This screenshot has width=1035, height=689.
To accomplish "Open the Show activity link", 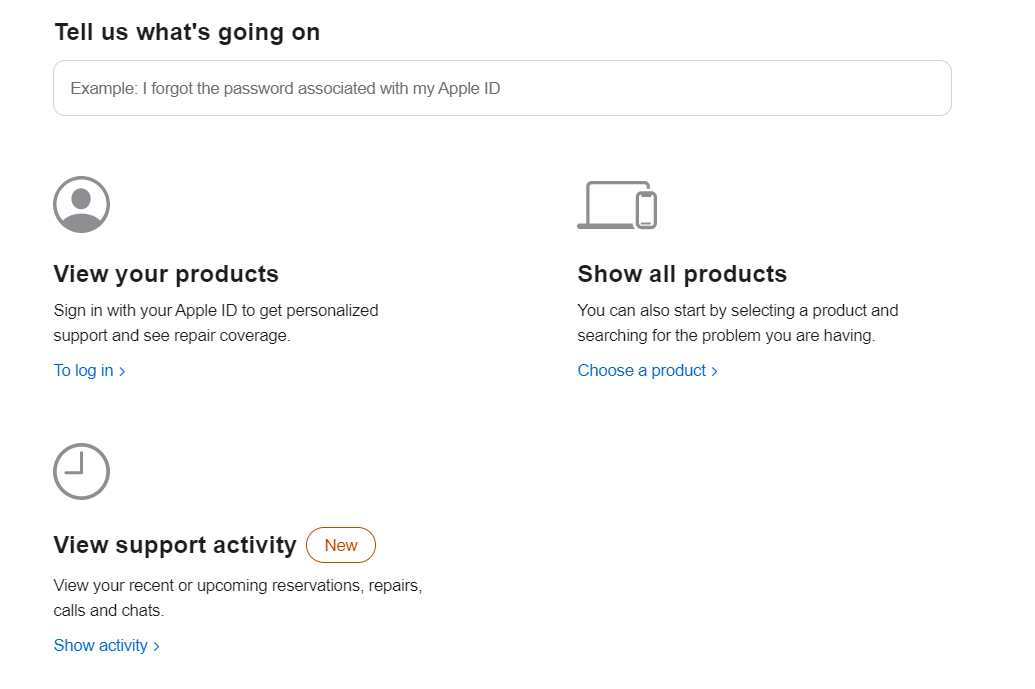I will click(x=101, y=646).
